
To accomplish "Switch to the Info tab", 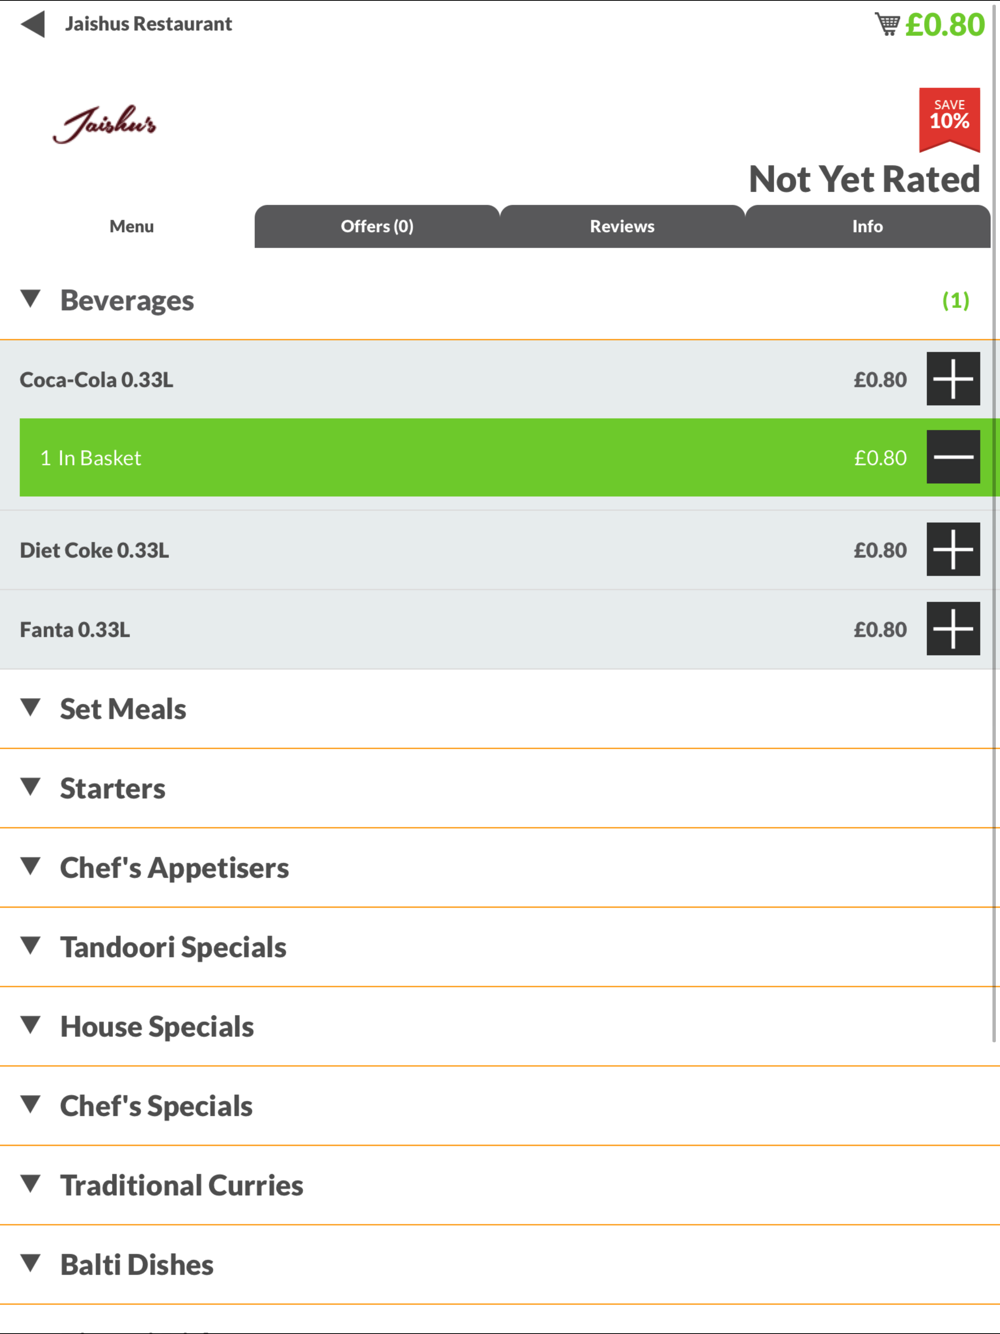I will click(x=867, y=226).
